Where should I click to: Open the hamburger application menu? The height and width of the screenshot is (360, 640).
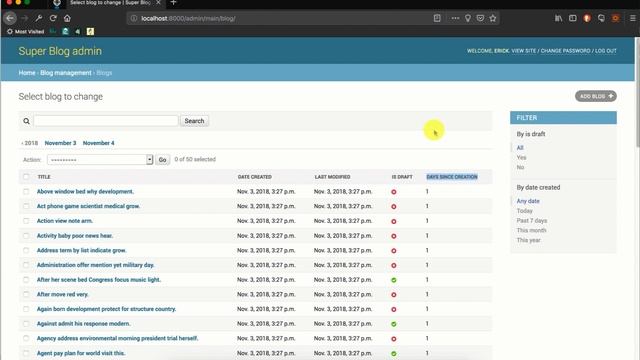[x=633, y=18]
